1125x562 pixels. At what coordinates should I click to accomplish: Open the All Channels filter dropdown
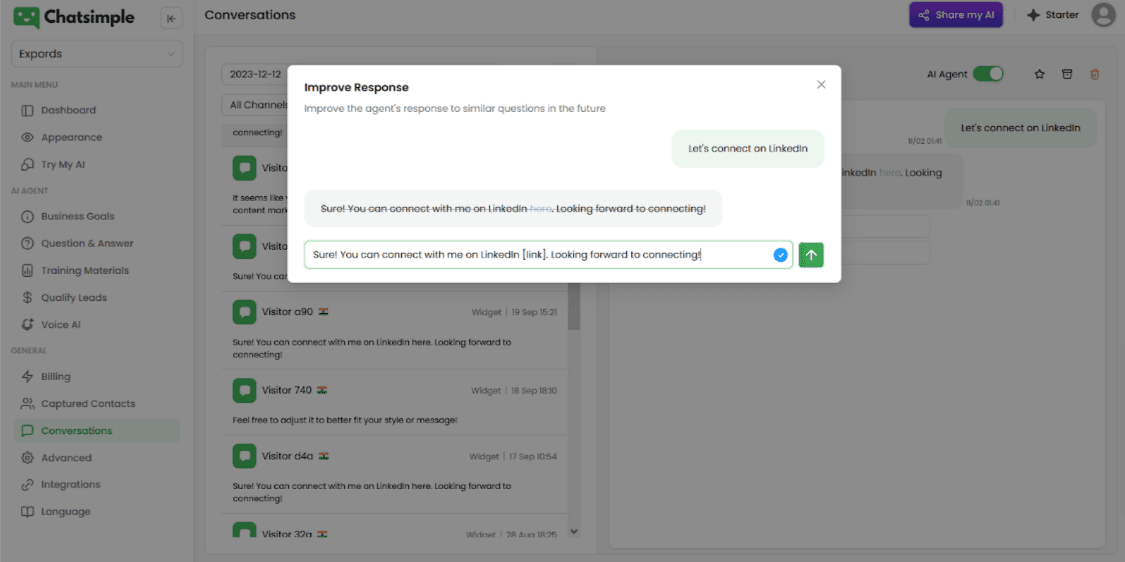[255, 106]
